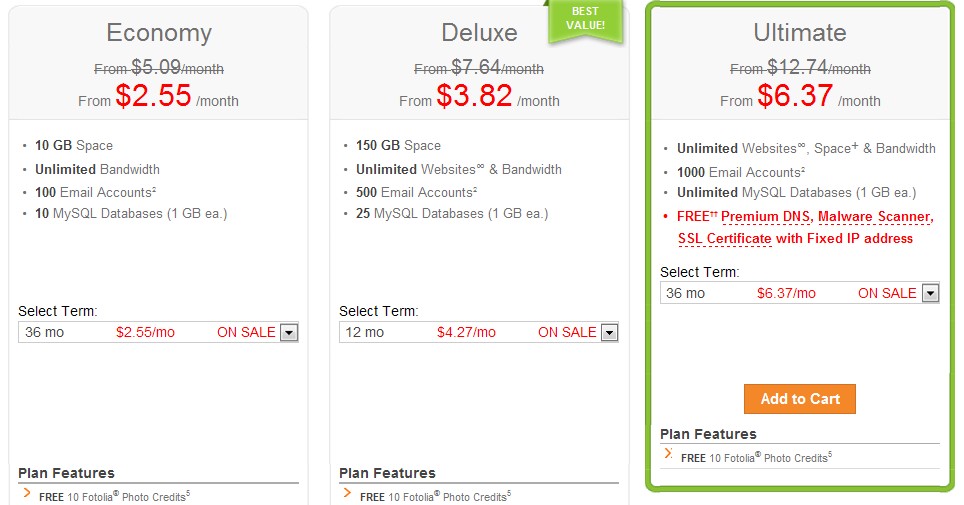The width and height of the screenshot is (964, 505).
Task: Expand Economy Fotolia Photo Credits chevron
Action: [x=26, y=493]
